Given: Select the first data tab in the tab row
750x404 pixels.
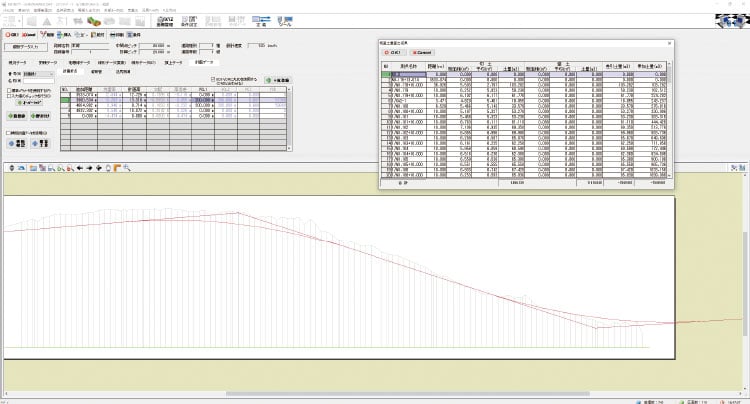Looking at the screenshot, I should [x=17, y=63].
